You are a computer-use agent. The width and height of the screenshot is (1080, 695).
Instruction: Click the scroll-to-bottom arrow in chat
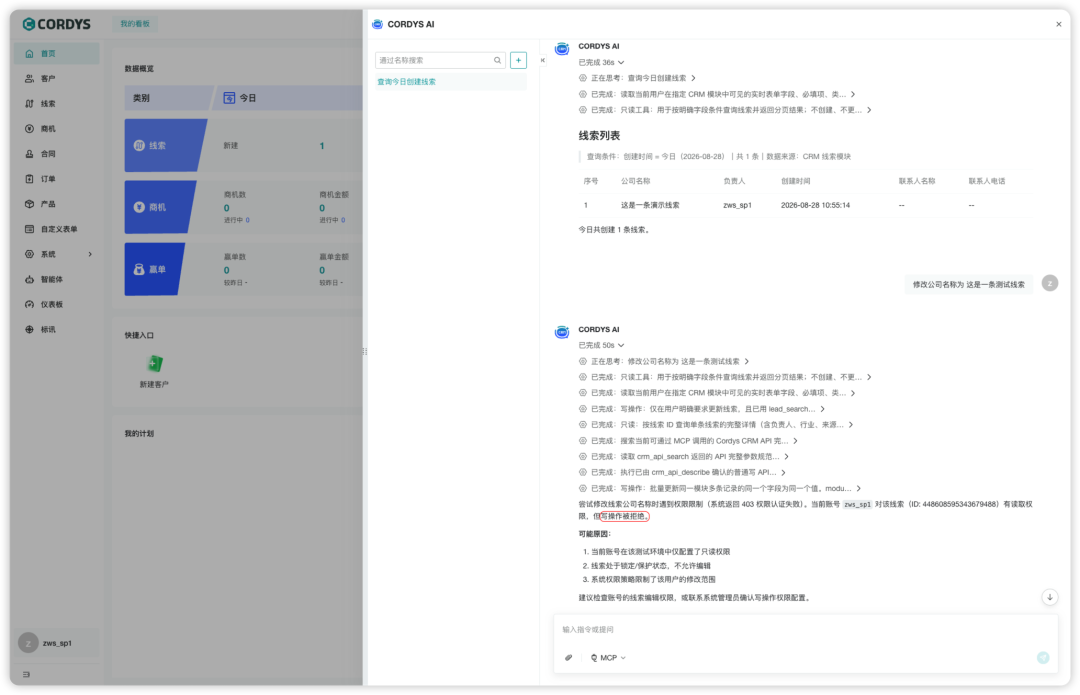pos(1050,597)
